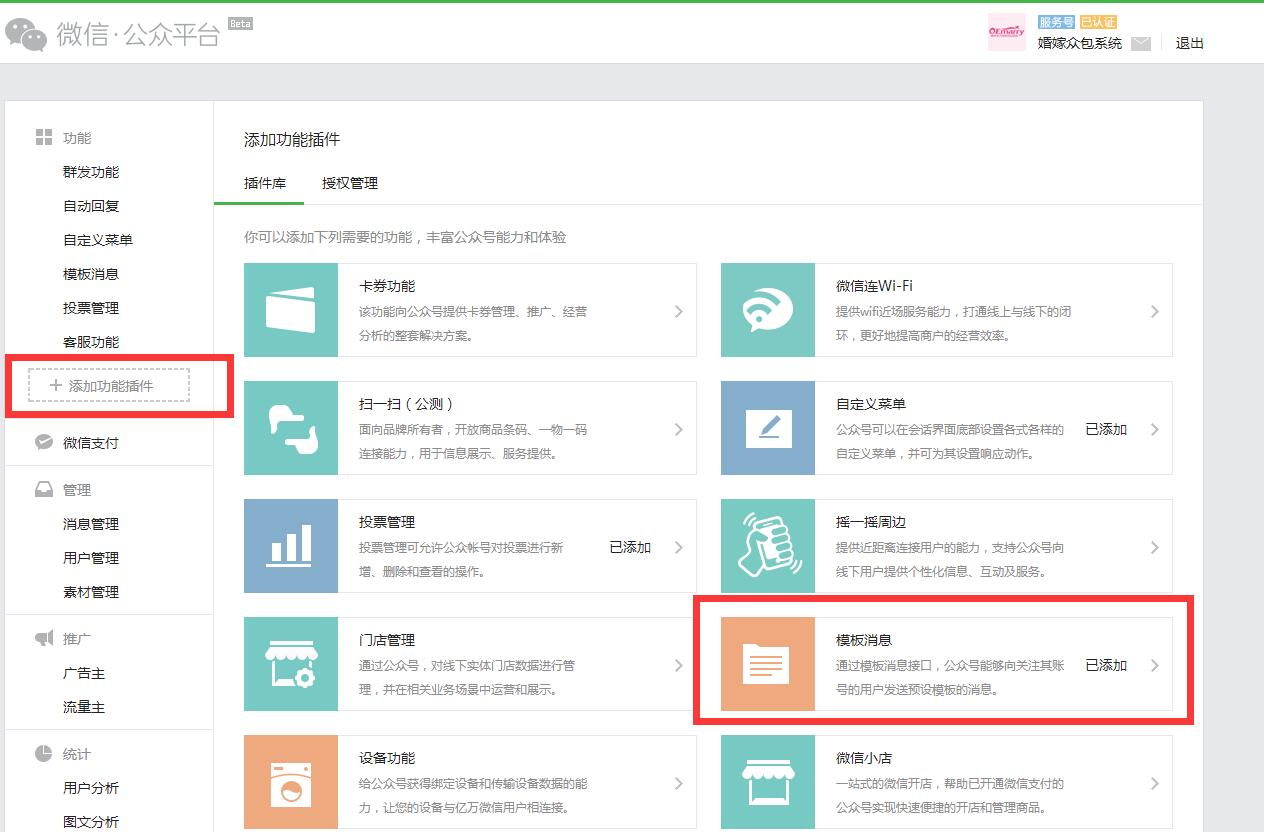The height and width of the screenshot is (832, 1264).
Task: Click the 设备功能 washing machine icon
Action: [290, 783]
